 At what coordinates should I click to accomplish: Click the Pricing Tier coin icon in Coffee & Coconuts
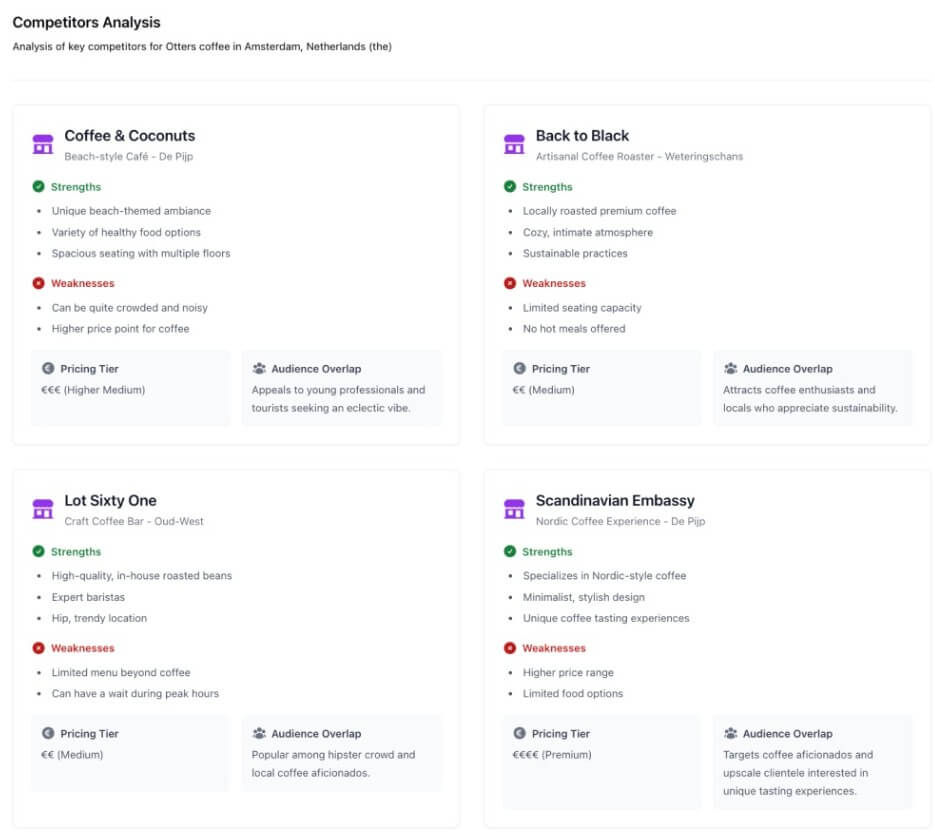[48, 368]
